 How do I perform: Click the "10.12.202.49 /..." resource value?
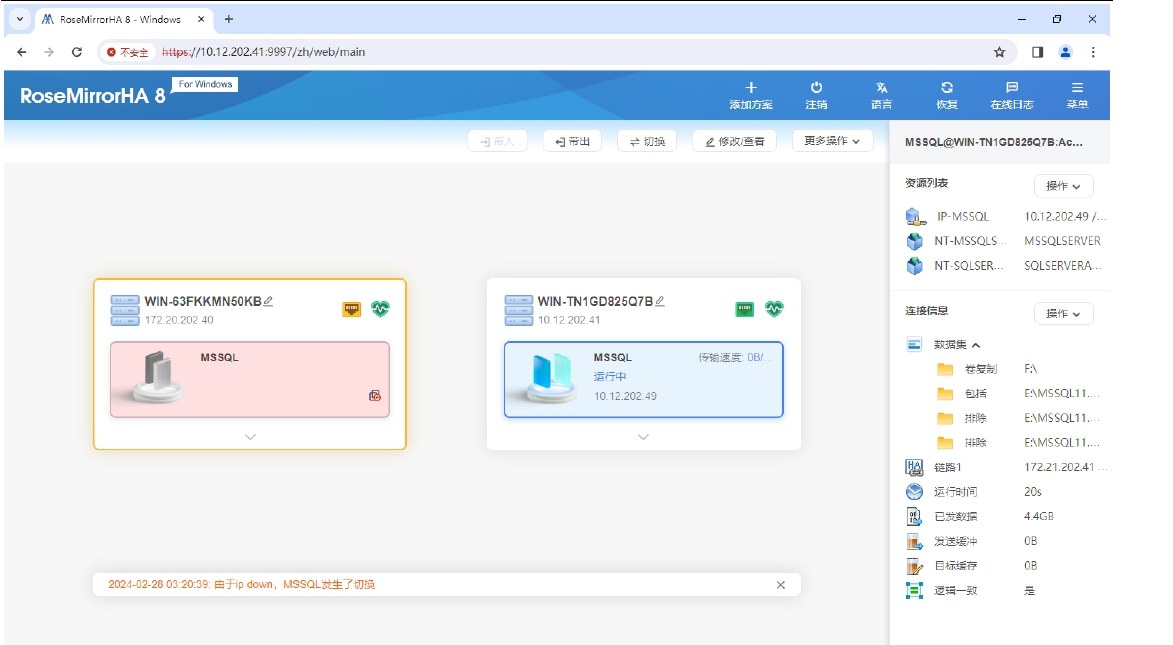pyautogui.click(x=1065, y=216)
